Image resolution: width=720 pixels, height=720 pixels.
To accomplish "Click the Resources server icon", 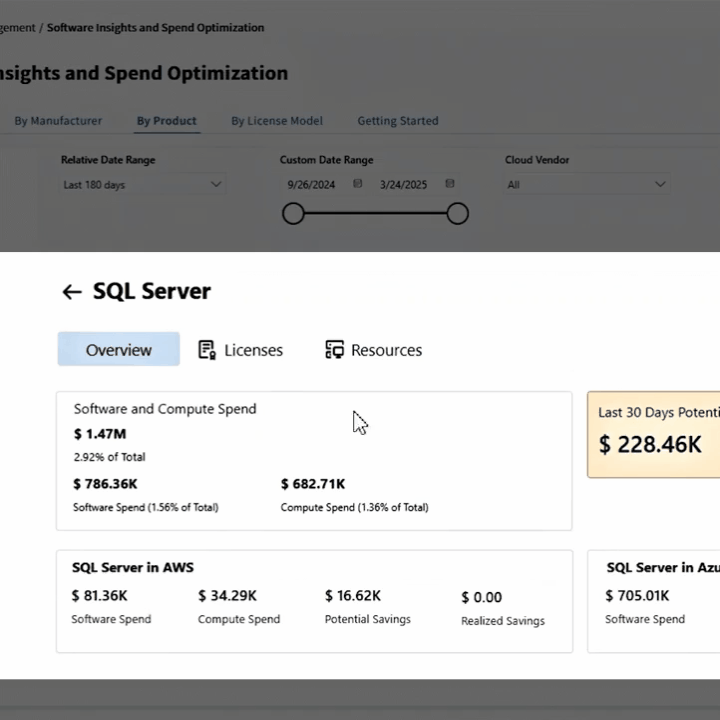I will click(x=334, y=350).
